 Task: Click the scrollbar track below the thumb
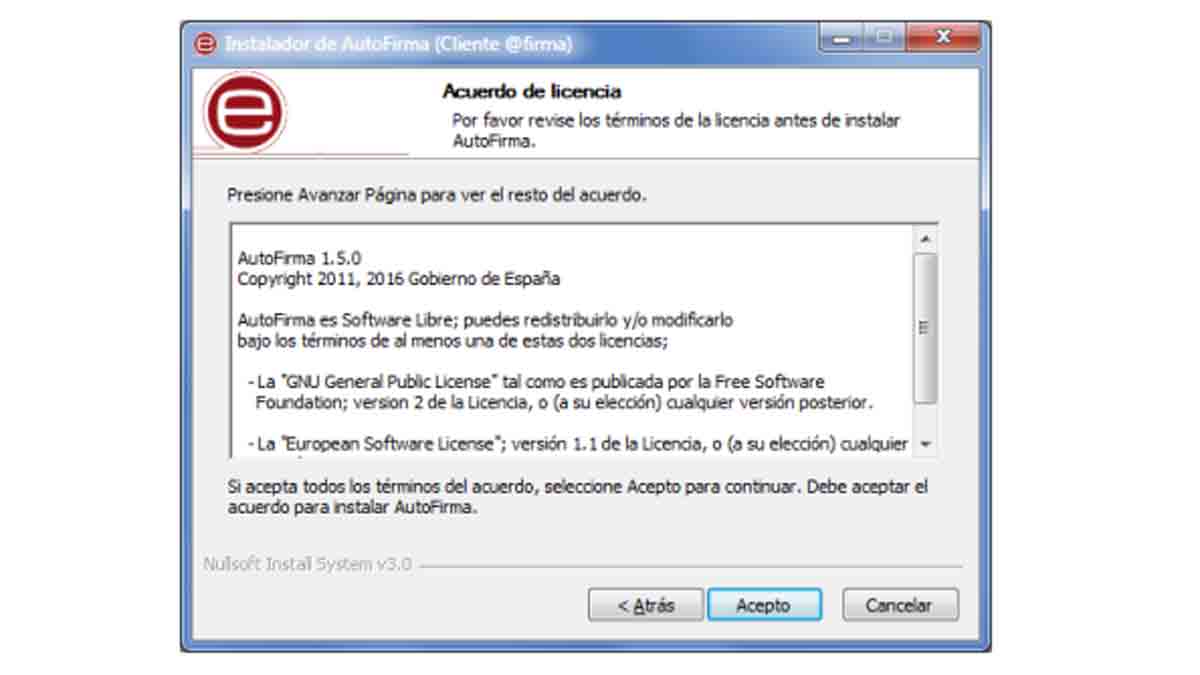925,417
